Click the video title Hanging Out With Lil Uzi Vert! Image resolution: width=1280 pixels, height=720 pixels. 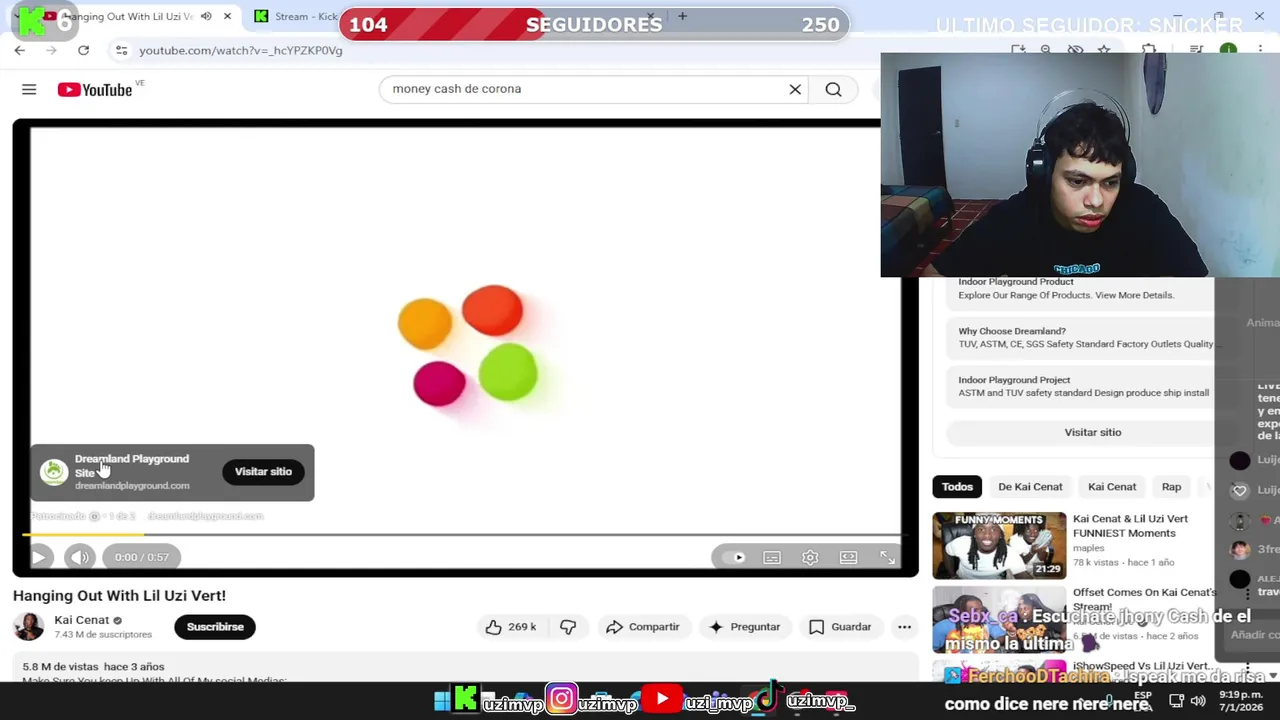[119, 595]
